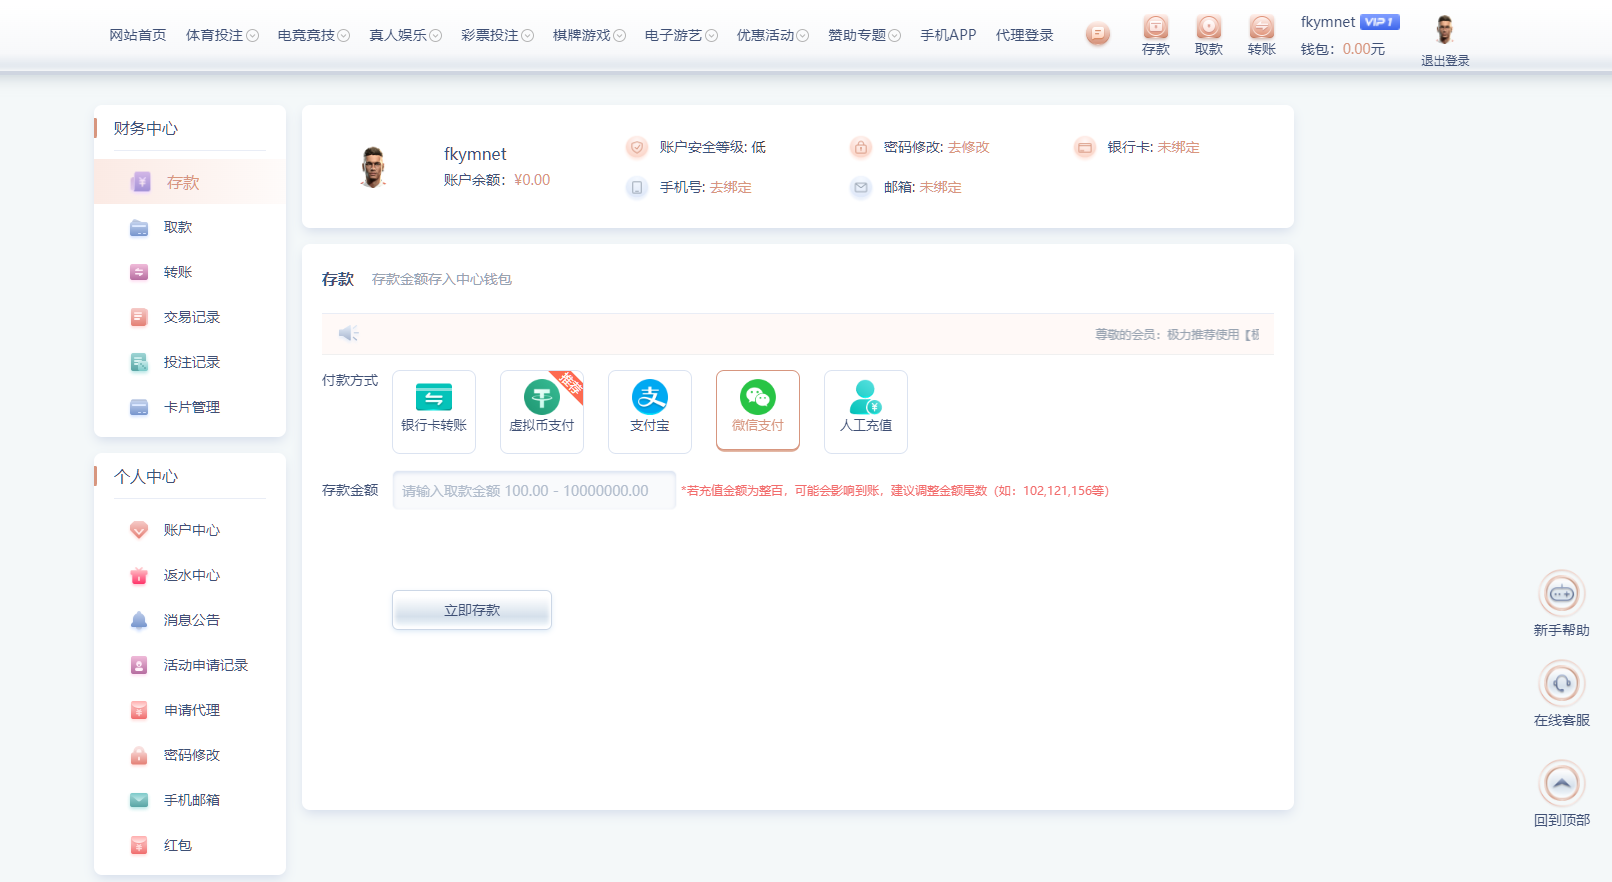Open 投注记录 in the sidebar
The image size is (1612, 882).
(x=190, y=362)
